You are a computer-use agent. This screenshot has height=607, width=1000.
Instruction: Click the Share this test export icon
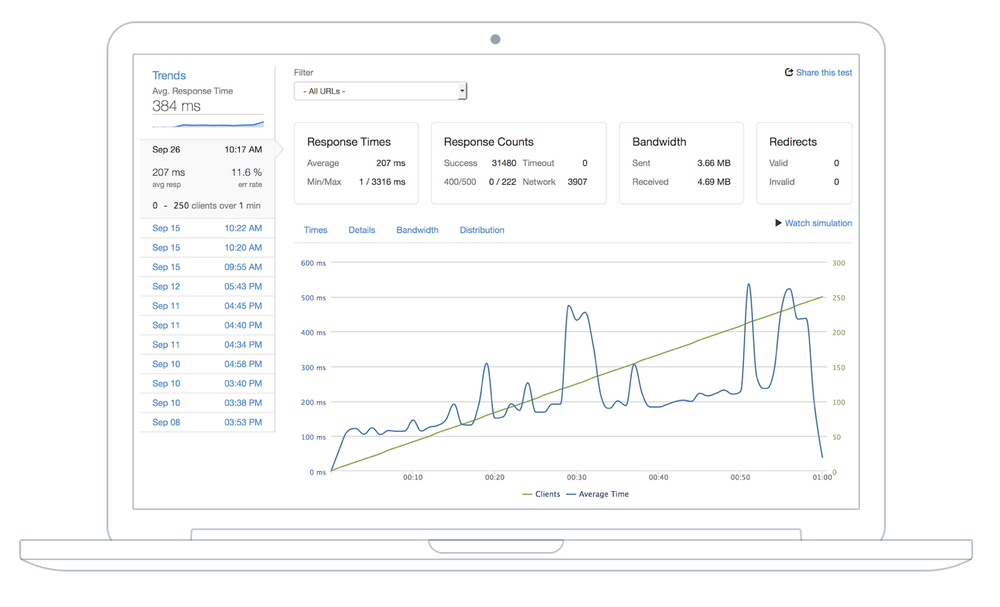click(789, 71)
